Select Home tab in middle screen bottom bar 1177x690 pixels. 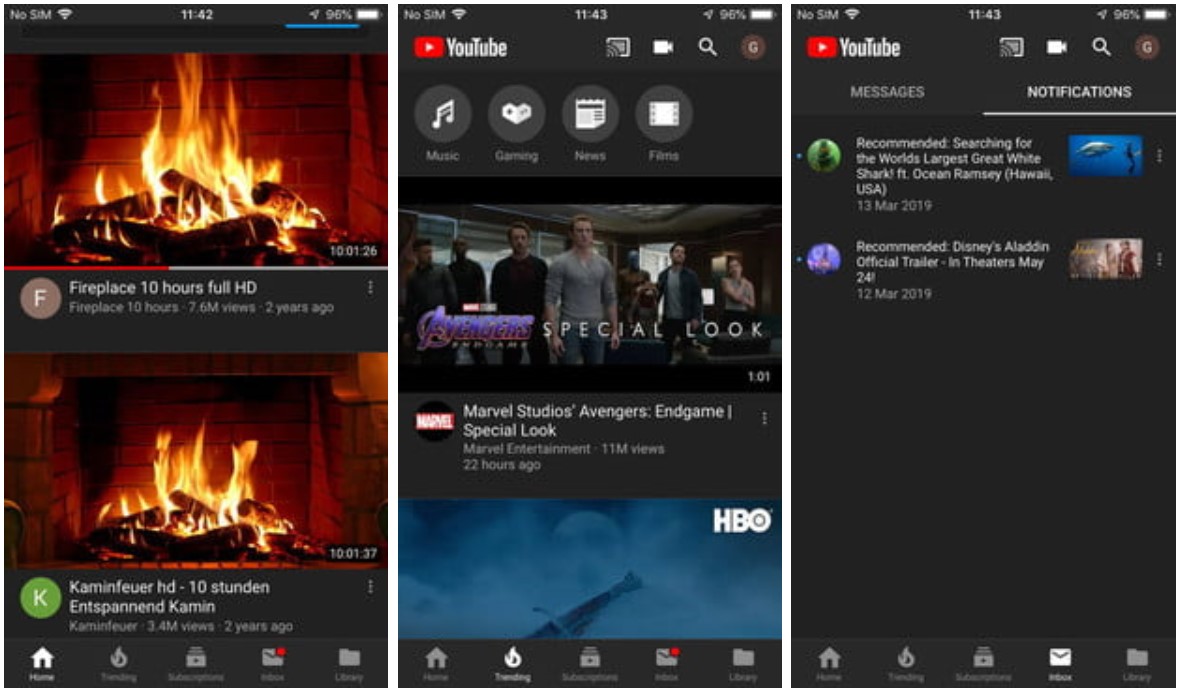[435, 664]
